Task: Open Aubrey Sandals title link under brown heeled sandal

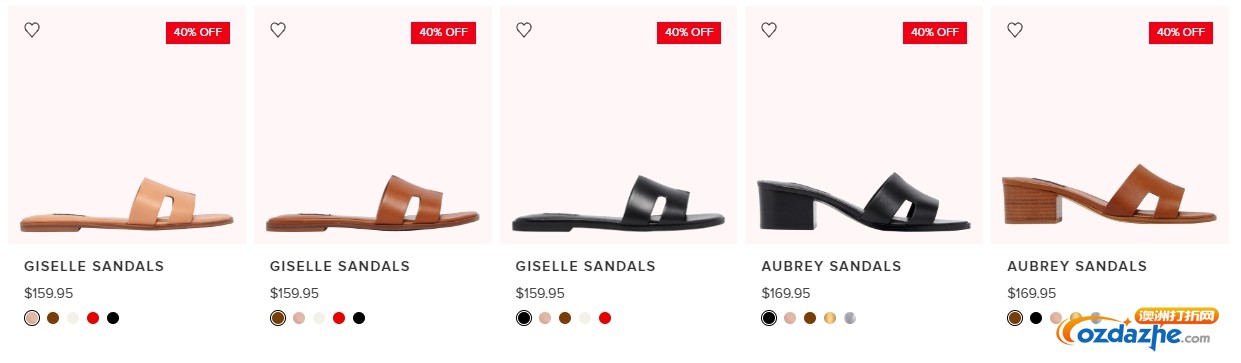Action: (1077, 266)
